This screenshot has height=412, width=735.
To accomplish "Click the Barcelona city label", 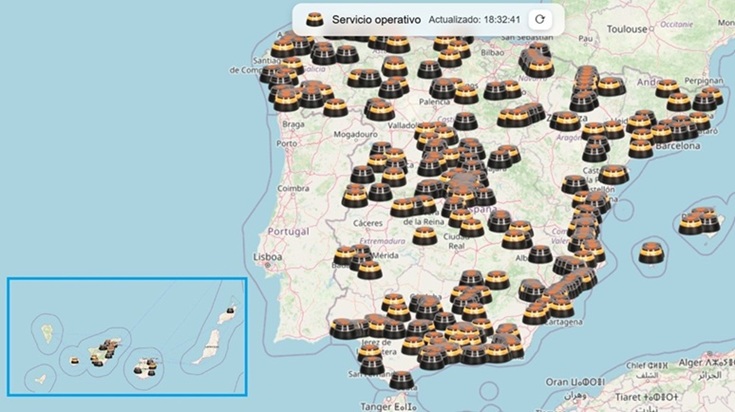I will click(x=676, y=145).
